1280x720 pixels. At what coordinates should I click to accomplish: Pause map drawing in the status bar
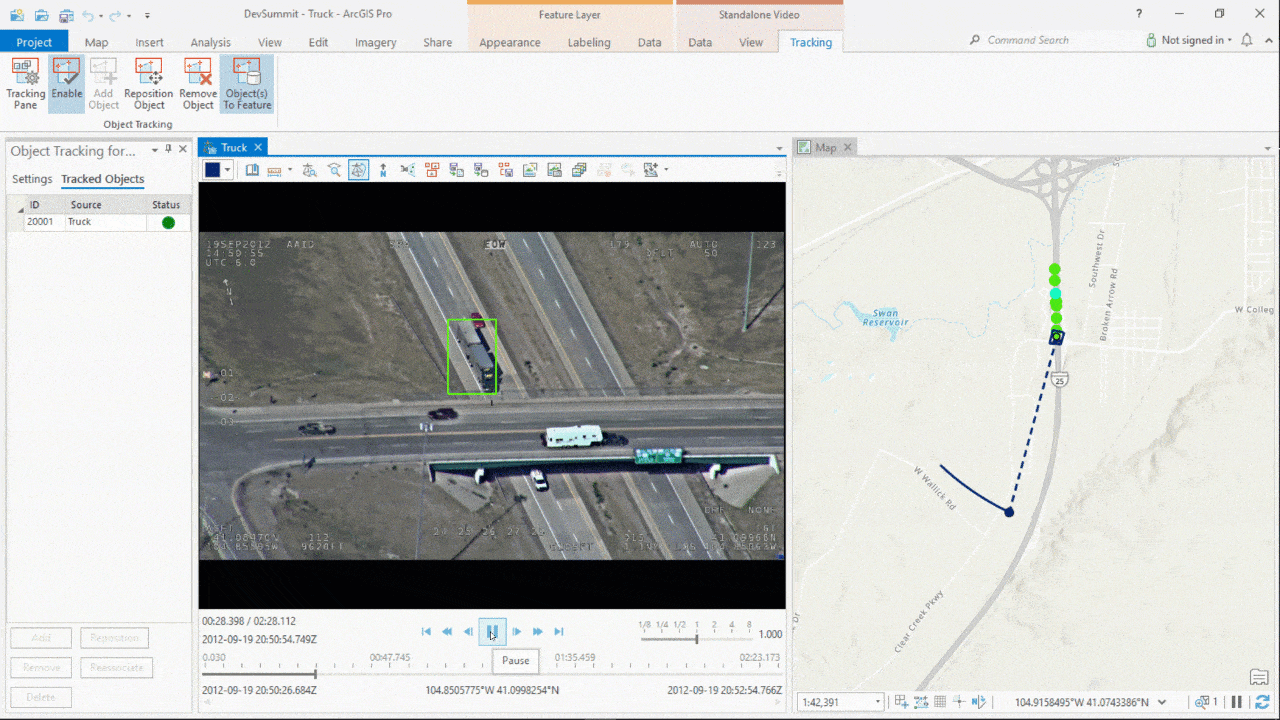[1237, 702]
